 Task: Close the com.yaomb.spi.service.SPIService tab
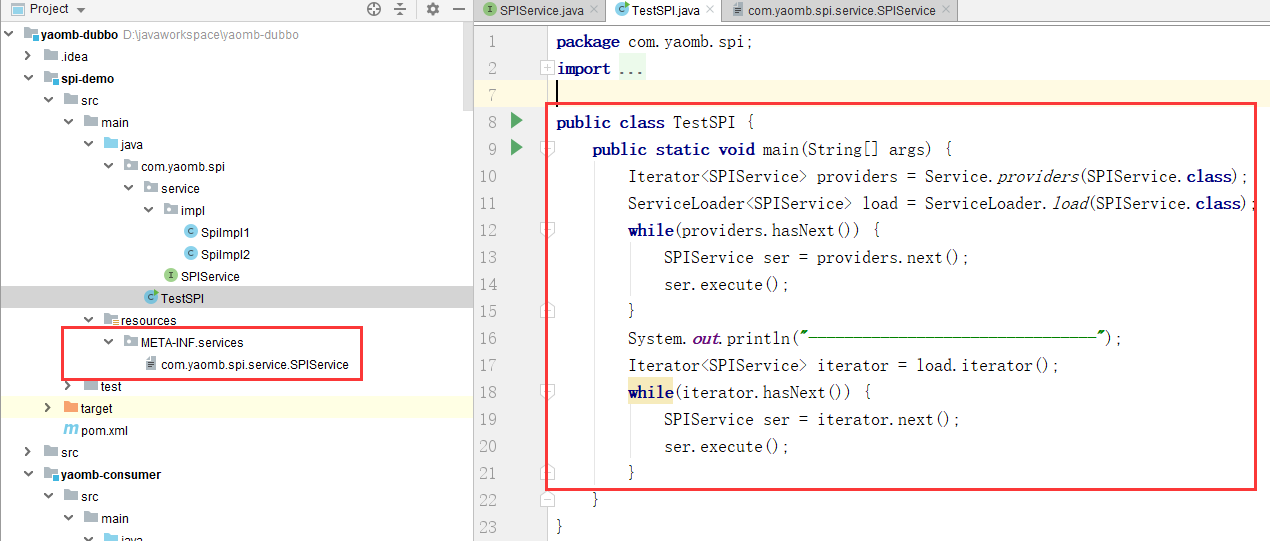coord(945,10)
